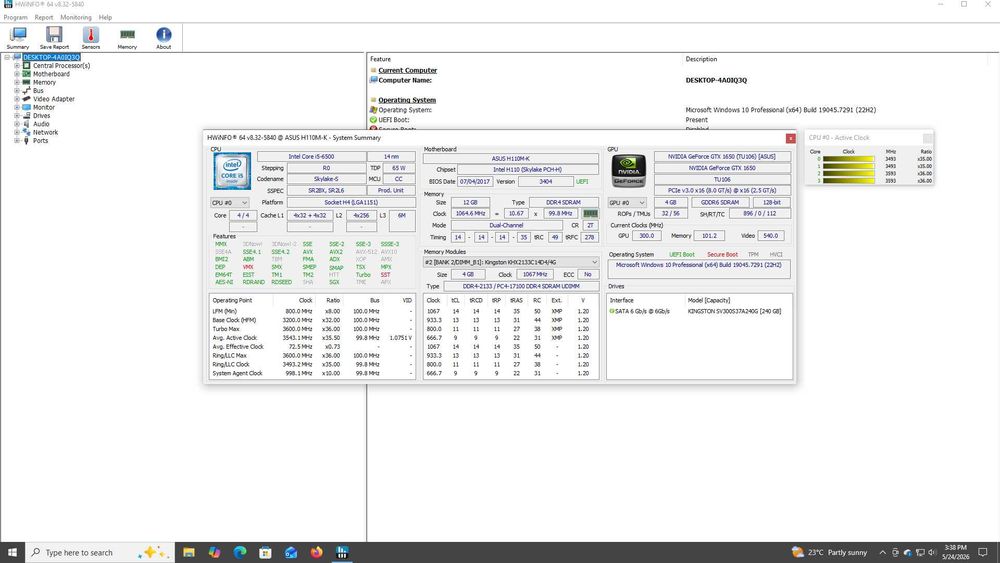Click the Feature column header

point(381,59)
